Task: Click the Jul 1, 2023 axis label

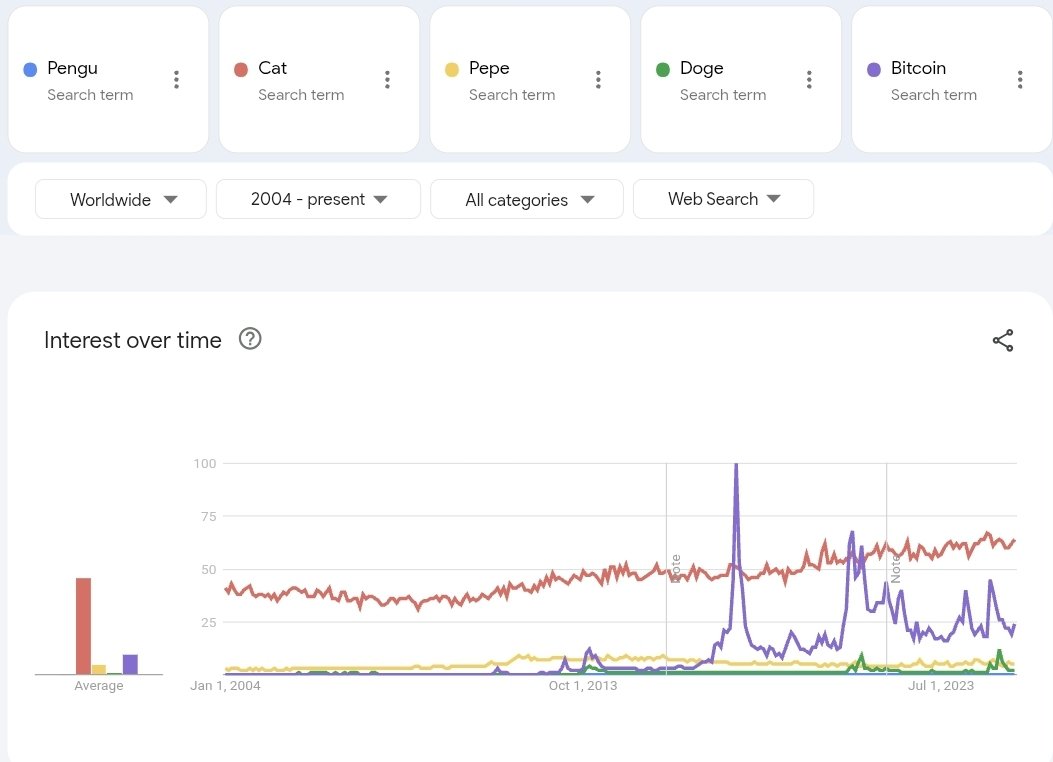Action: 940,685
